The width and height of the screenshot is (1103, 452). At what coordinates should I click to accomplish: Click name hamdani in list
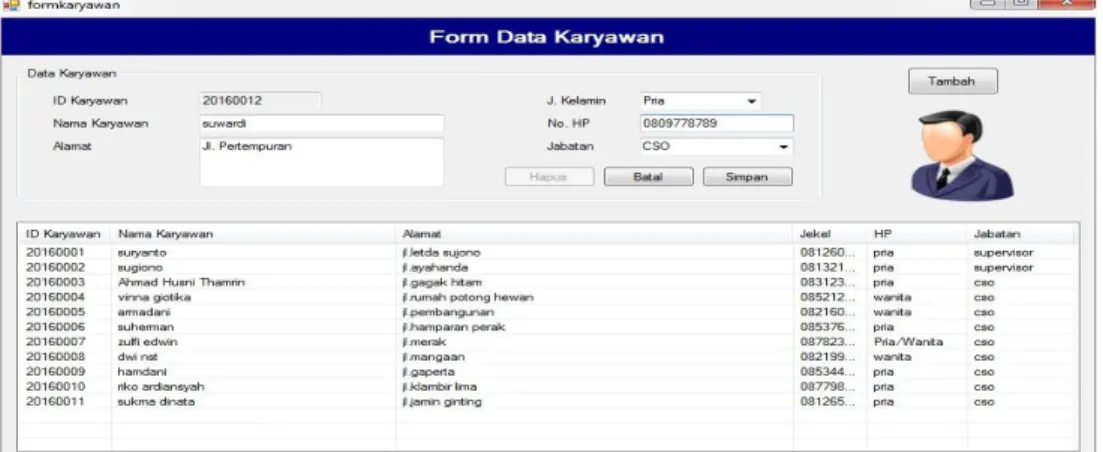142,372
